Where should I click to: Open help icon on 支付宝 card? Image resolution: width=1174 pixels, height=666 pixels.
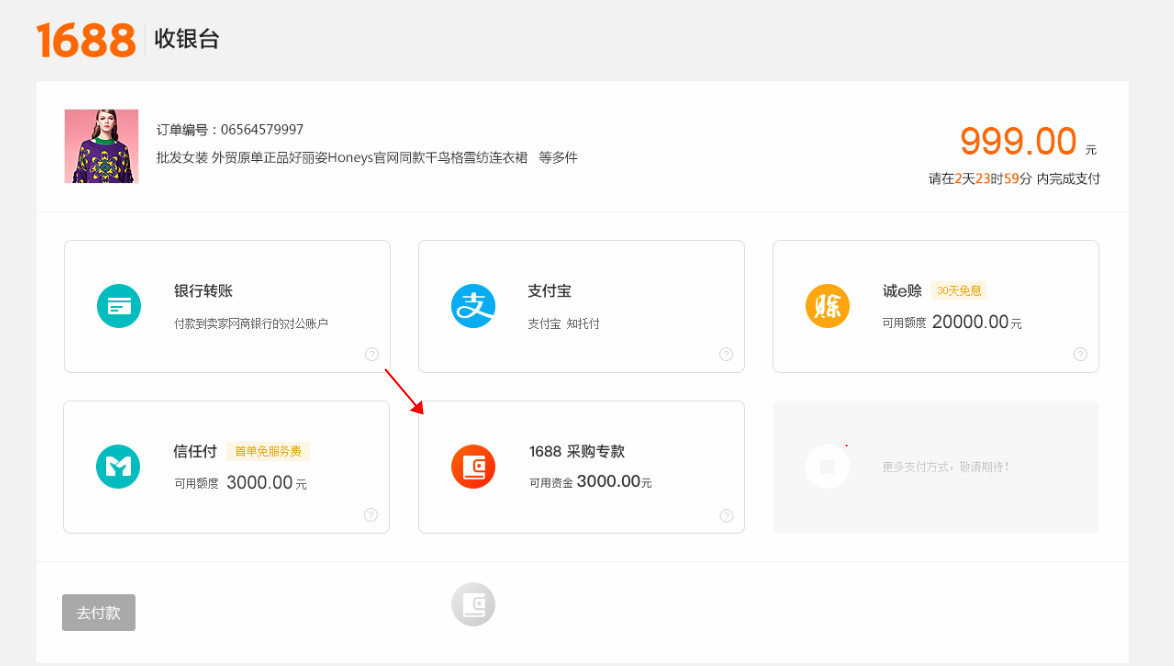(726, 354)
